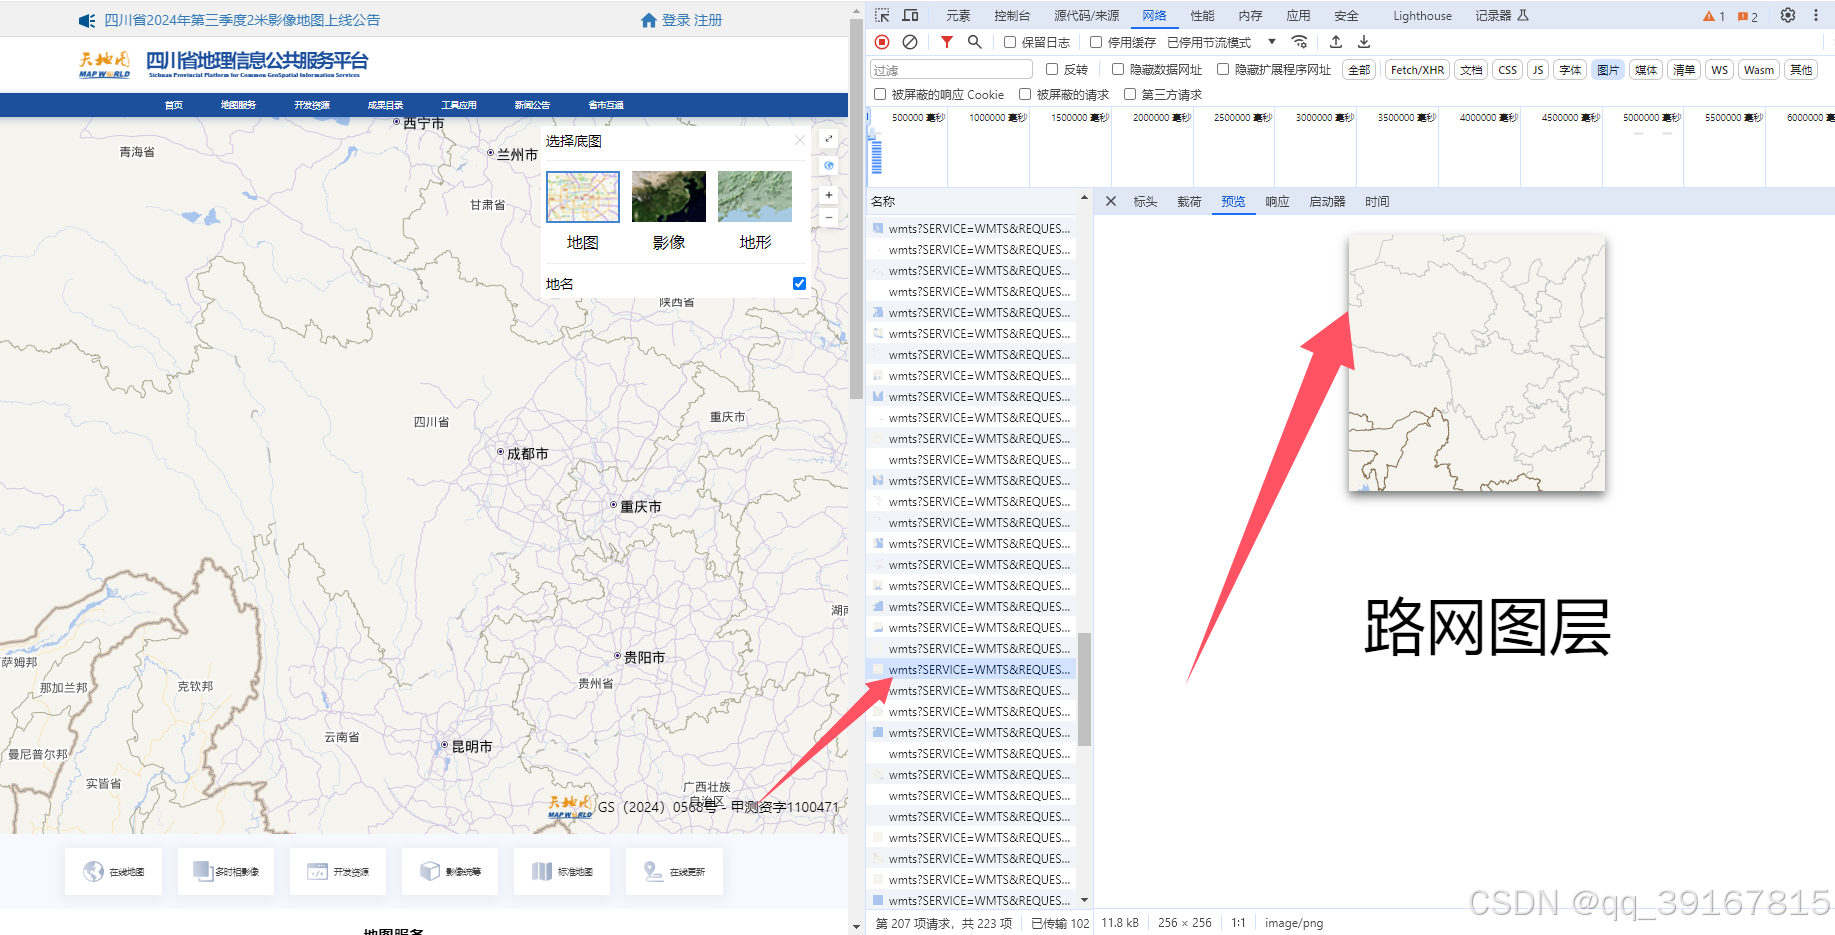Open the 载荷 request tab
Image resolution: width=1835 pixels, height=935 pixels.
click(x=1189, y=201)
